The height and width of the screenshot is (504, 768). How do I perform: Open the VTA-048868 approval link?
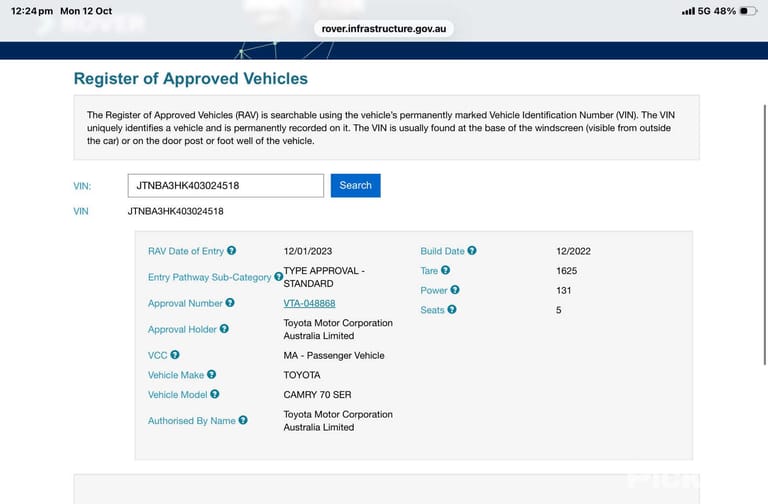[309, 303]
